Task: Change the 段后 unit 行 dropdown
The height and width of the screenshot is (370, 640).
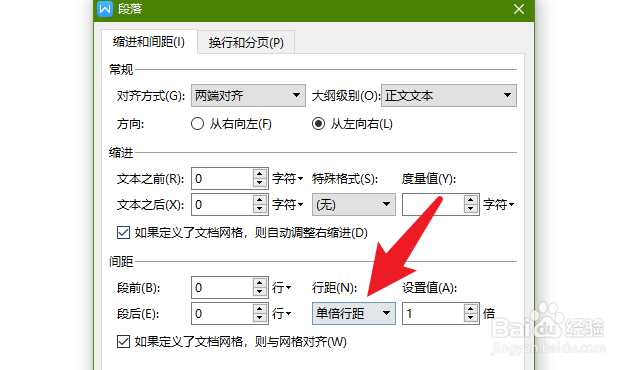Action: click(282, 313)
